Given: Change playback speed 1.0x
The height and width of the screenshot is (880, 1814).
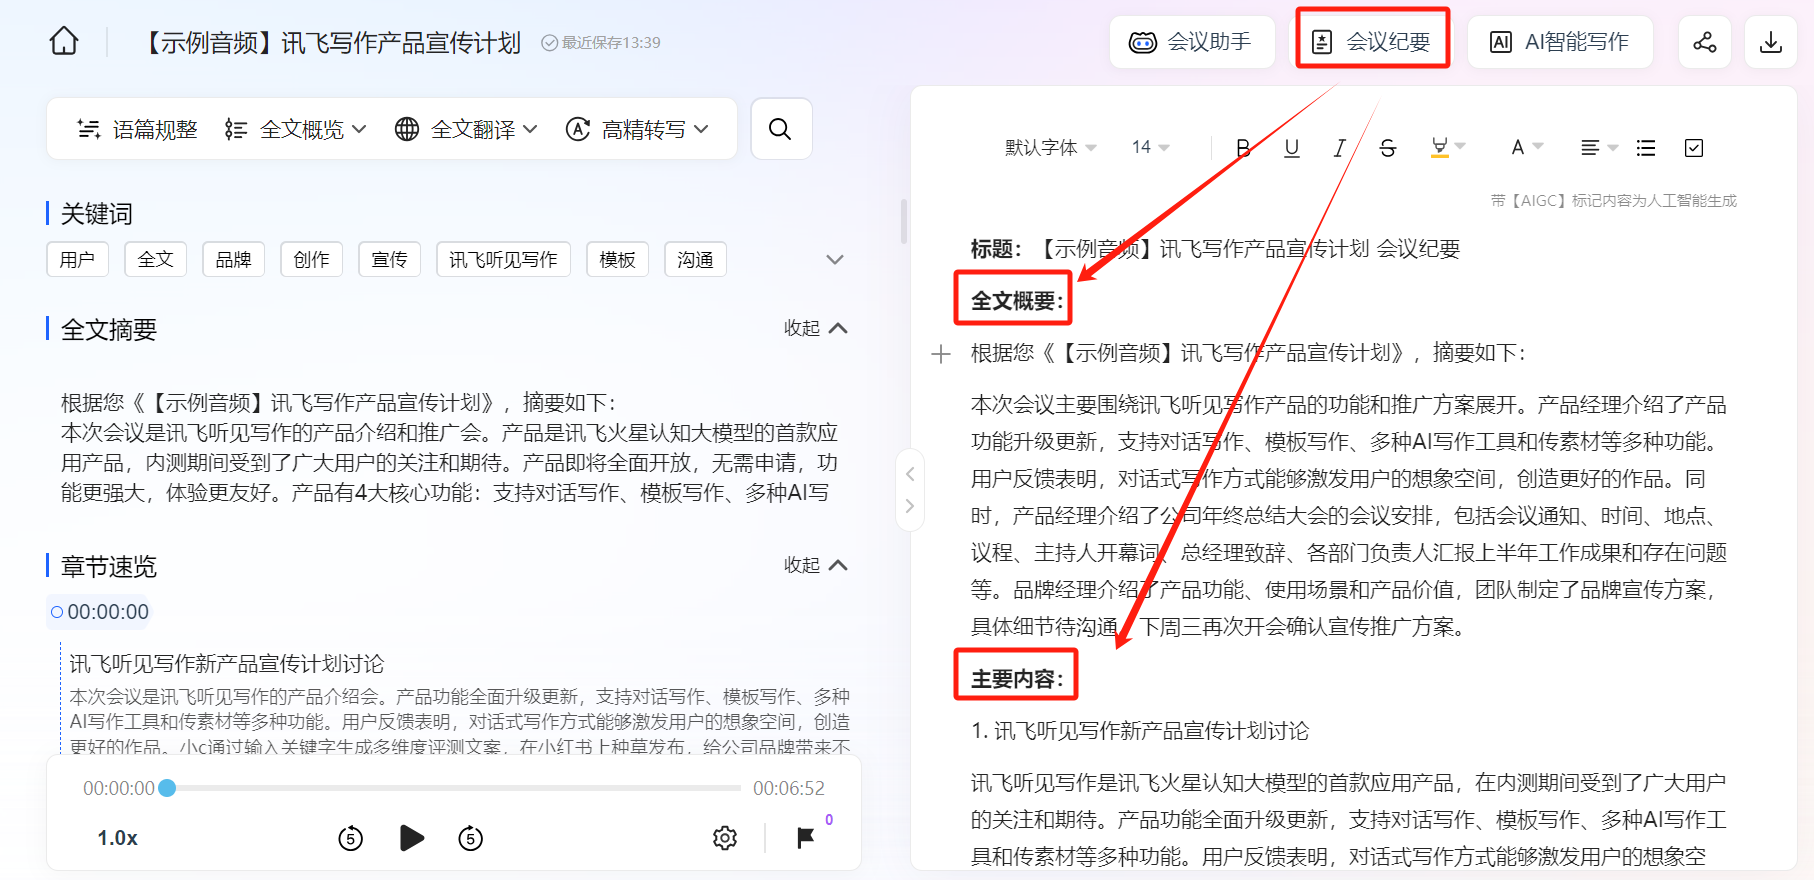Looking at the screenshot, I should (x=117, y=838).
